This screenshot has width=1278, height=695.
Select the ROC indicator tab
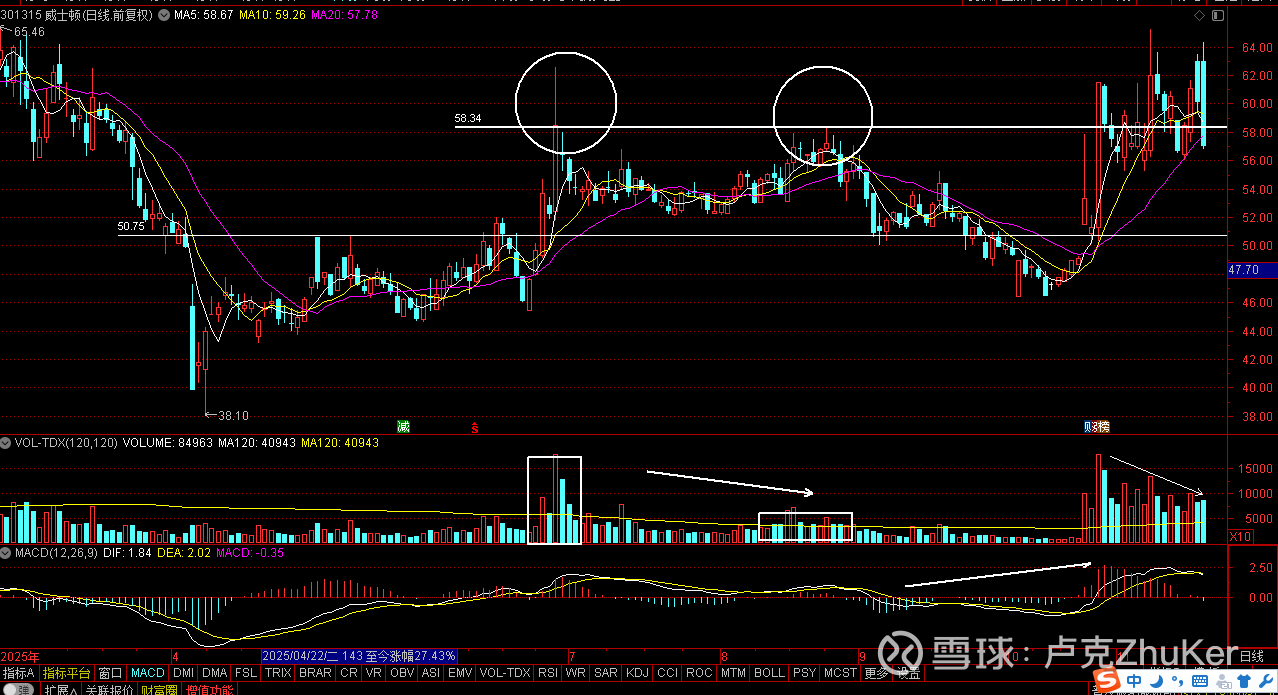(699, 673)
